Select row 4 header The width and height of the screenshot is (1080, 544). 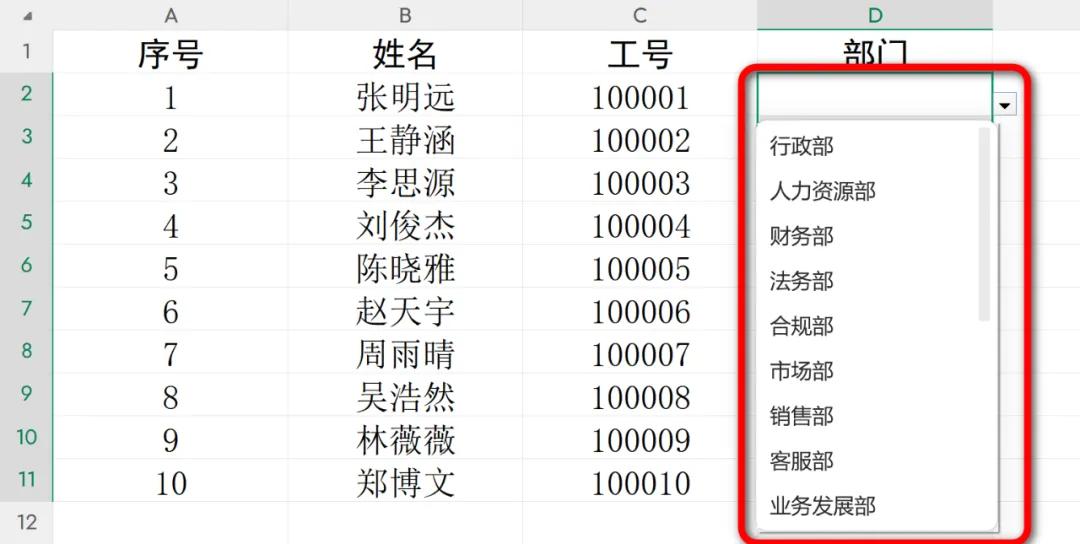26,180
